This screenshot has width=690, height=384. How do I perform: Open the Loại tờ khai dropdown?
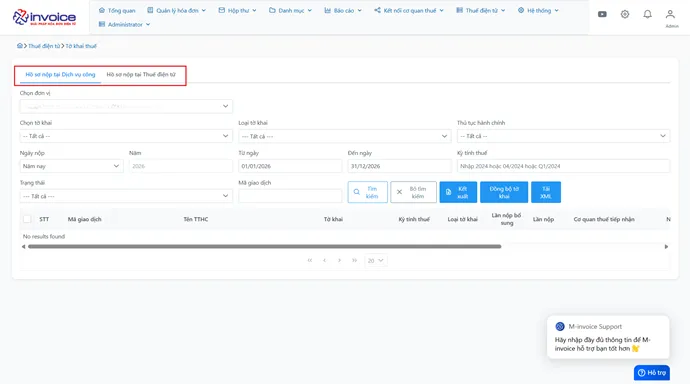(345, 136)
